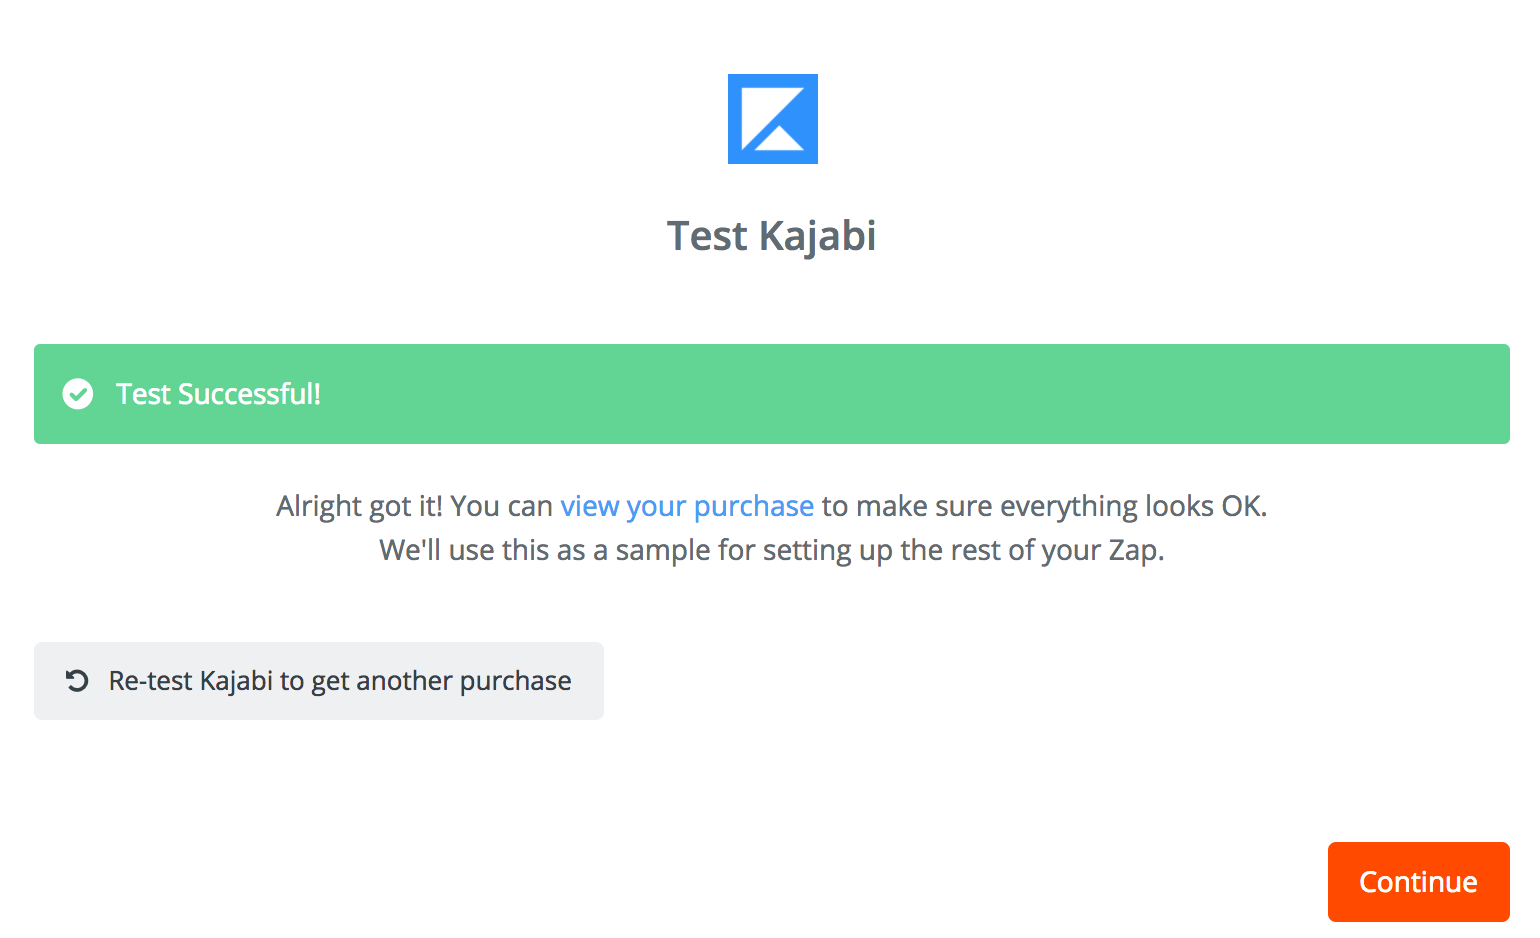The image size is (1540, 938).
Task: Click the orange Continue button
Action: coord(1418,882)
